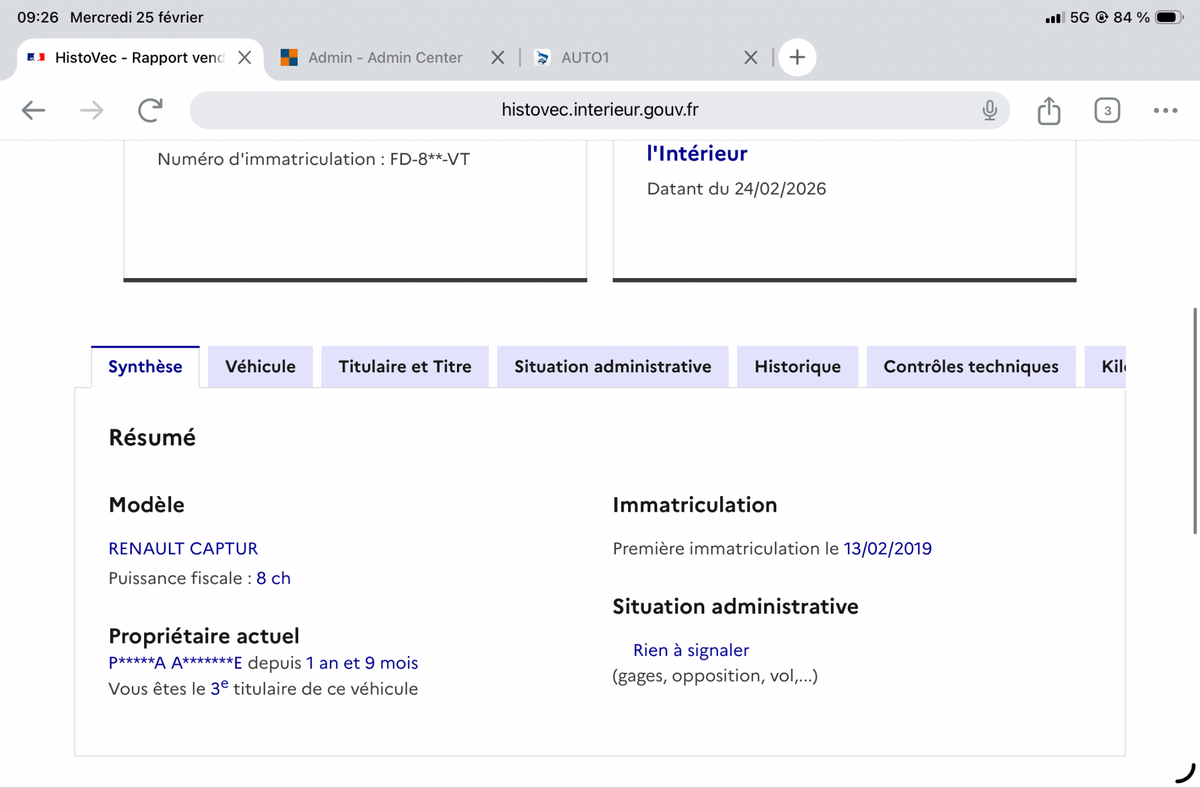Tap the microphone icon in address bar
Image resolution: width=1200 pixels, height=788 pixels.
[x=989, y=110]
